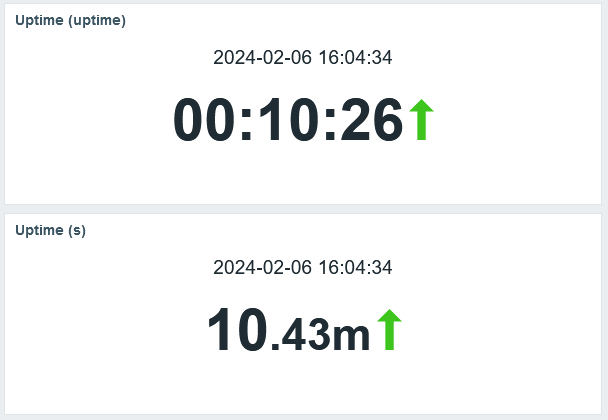
Task: Click date 2024-02-06 in Uptime (uptime) widget
Action: point(261,57)
